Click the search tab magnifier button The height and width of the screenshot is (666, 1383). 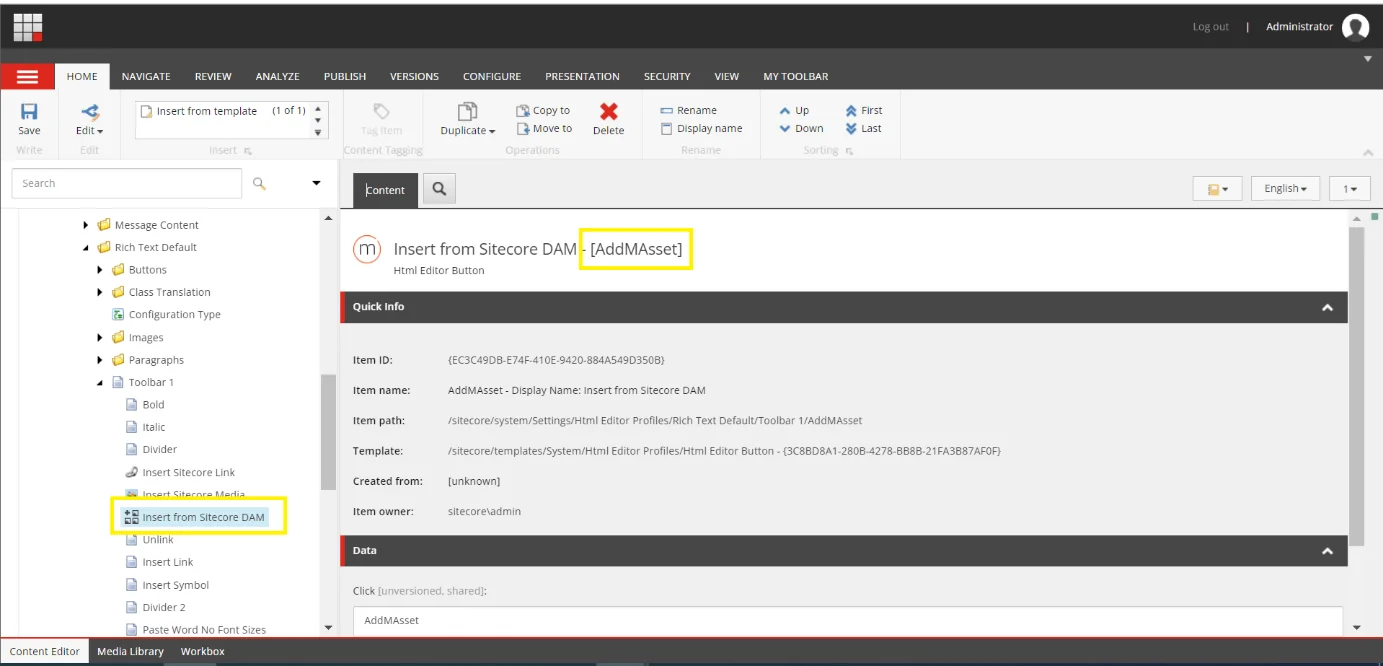439,189
